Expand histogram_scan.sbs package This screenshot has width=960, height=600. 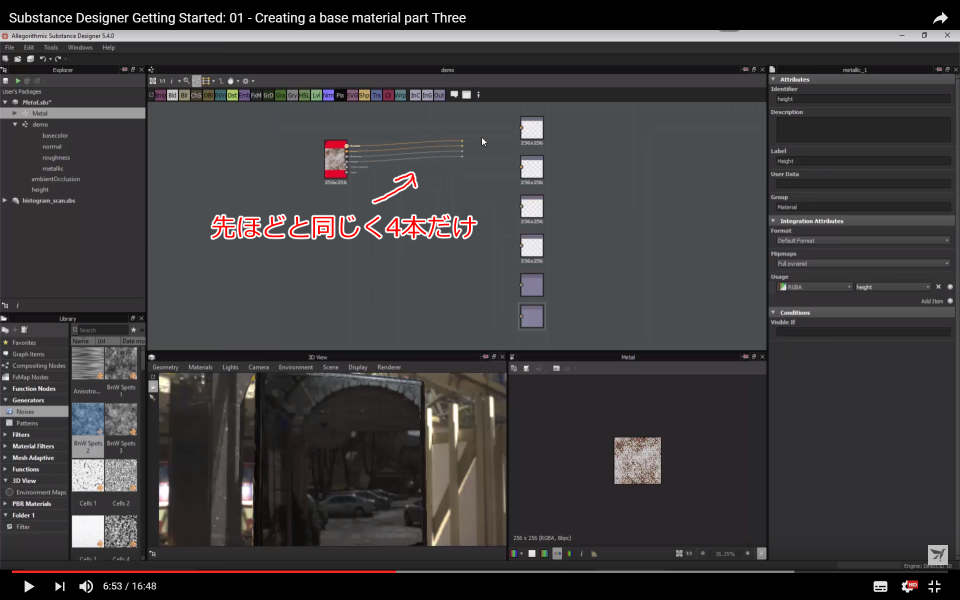6,200
